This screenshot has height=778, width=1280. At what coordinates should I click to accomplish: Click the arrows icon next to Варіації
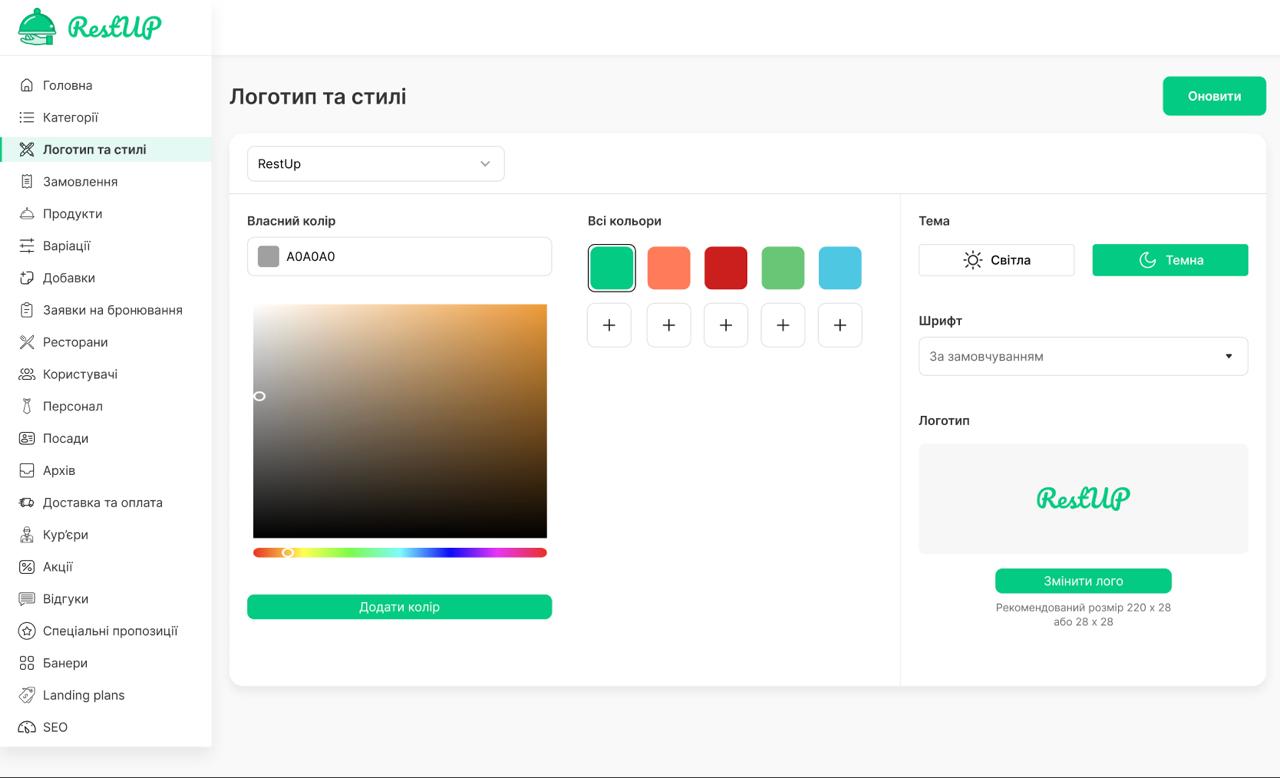click(27, 246)
